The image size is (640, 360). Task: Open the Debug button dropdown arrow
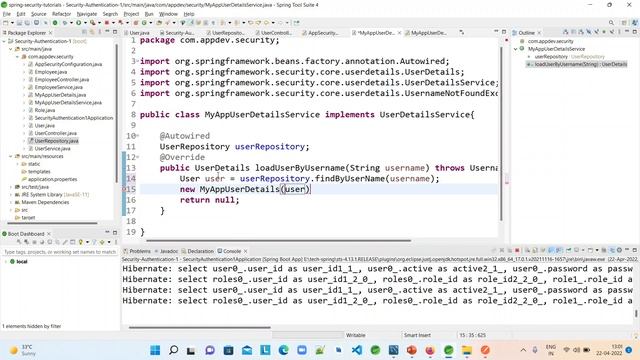(x=71, y=23)
